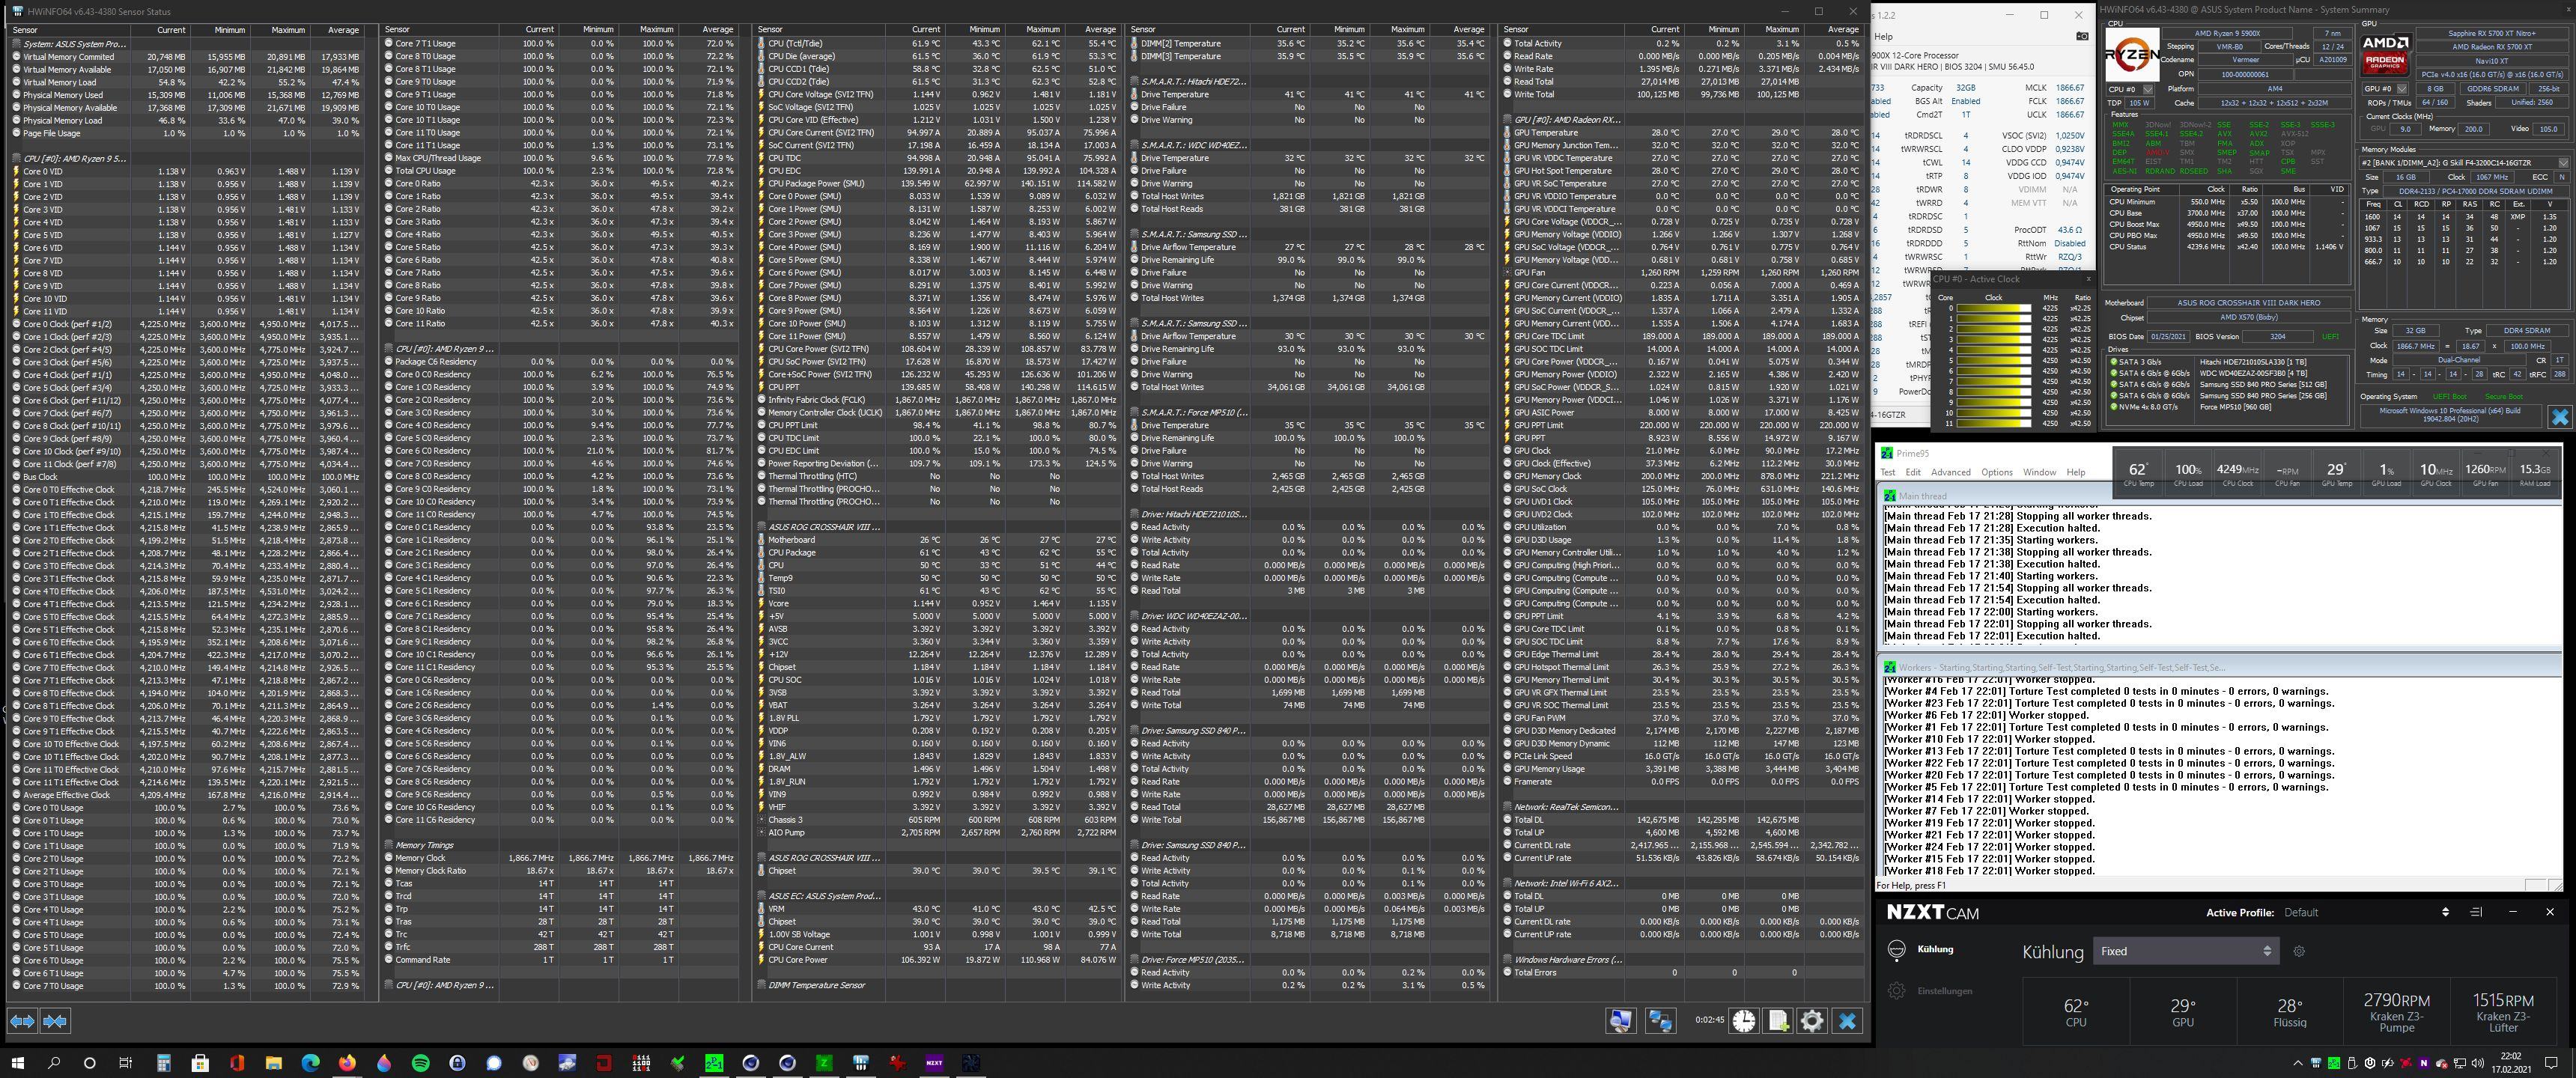Open HWiNFO summary window magnifier icon
The width and height of the screenshot is (2576, 1078).
click(x=1621, y=1020)
